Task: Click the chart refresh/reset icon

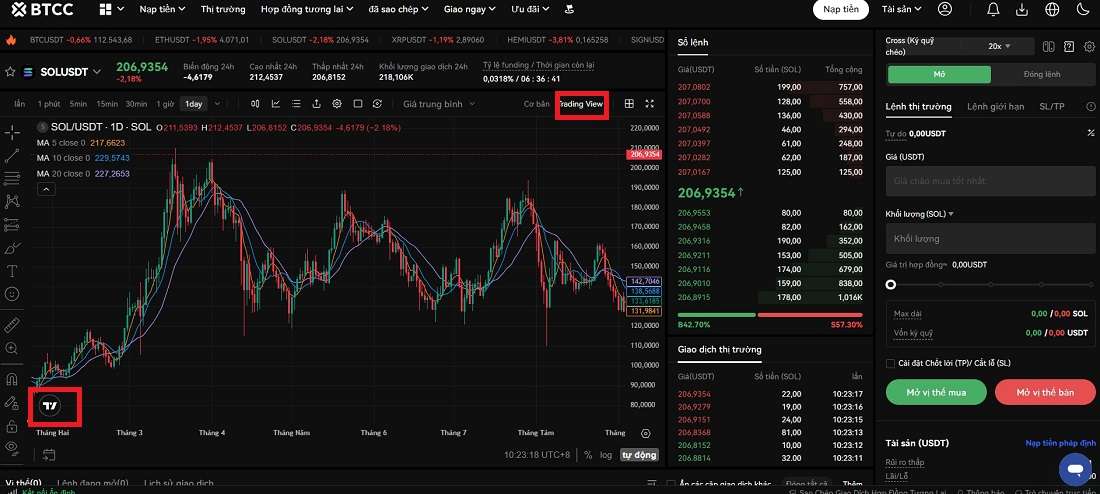Action: [x=377, y=104]
